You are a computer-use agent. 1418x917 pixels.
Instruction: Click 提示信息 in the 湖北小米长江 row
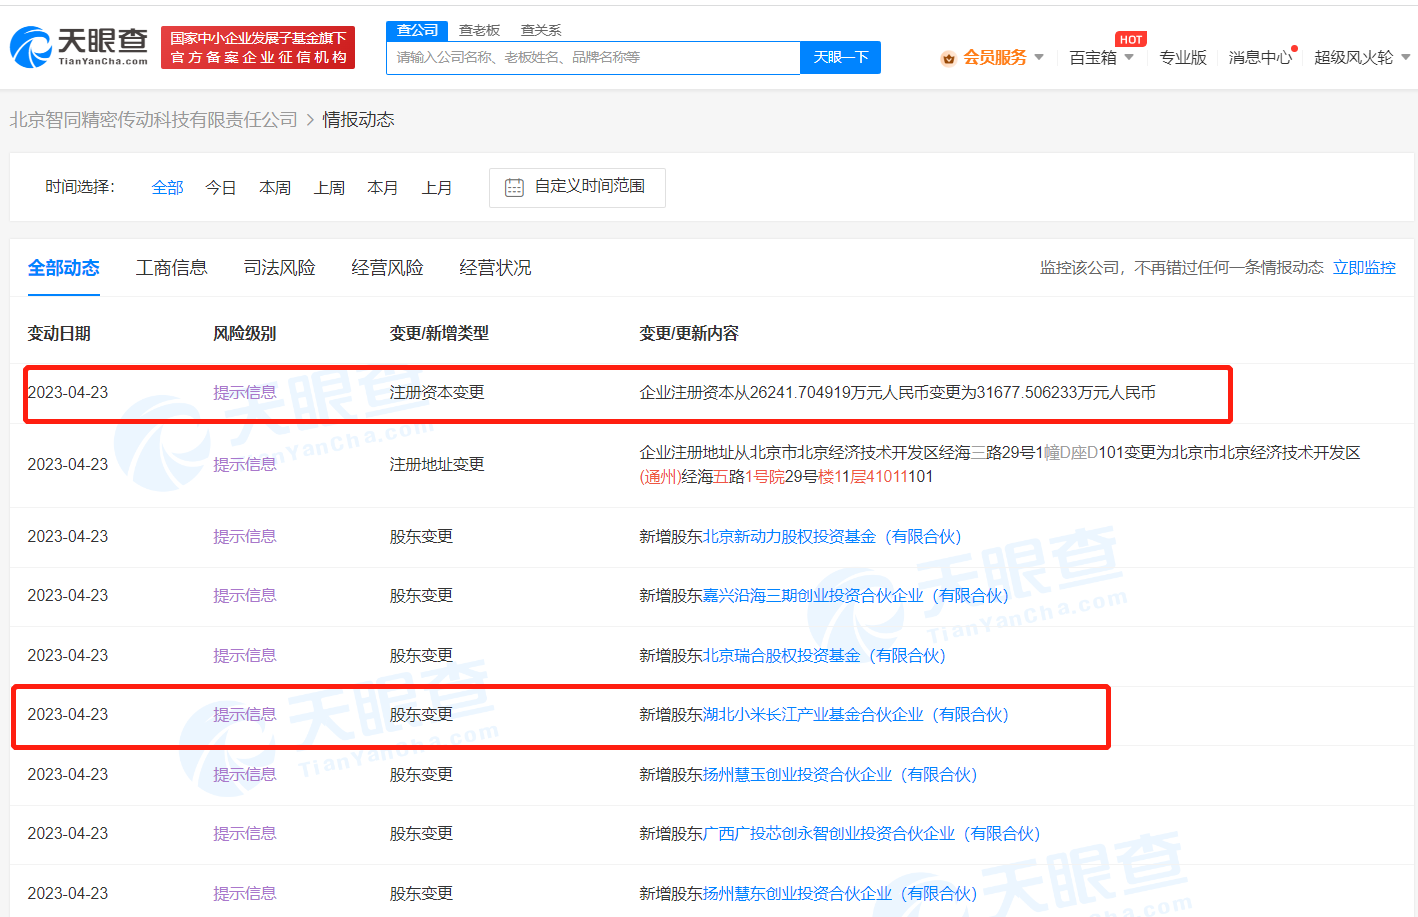(245, 715)
